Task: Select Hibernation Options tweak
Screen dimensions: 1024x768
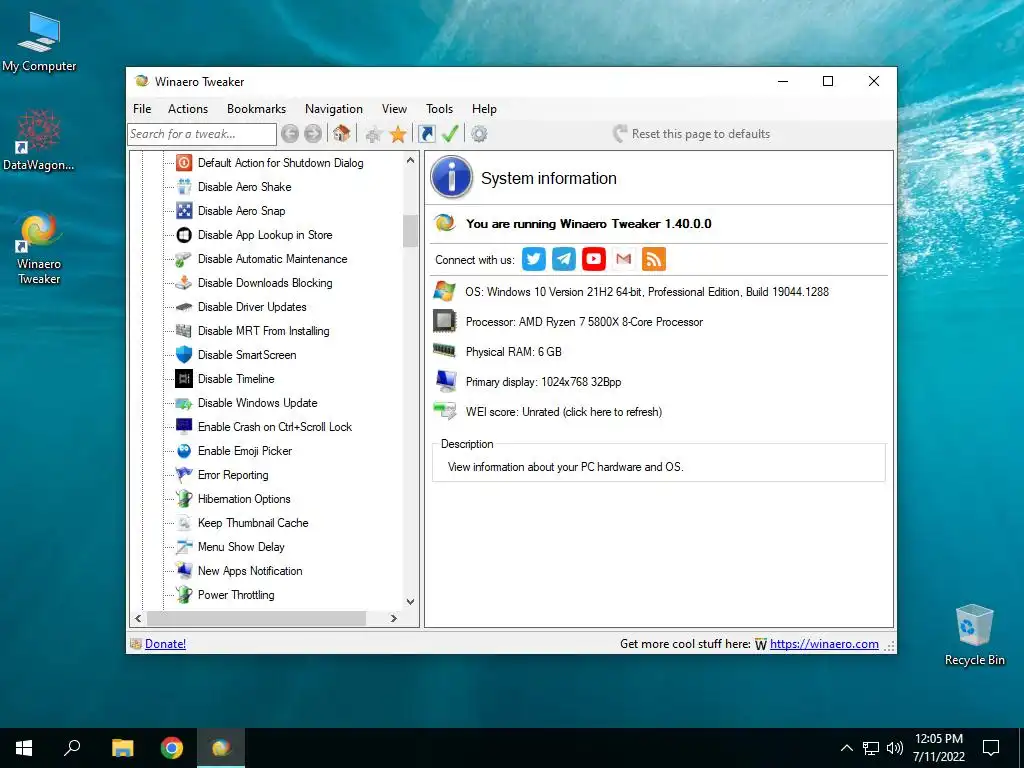Action: (244, 499)
